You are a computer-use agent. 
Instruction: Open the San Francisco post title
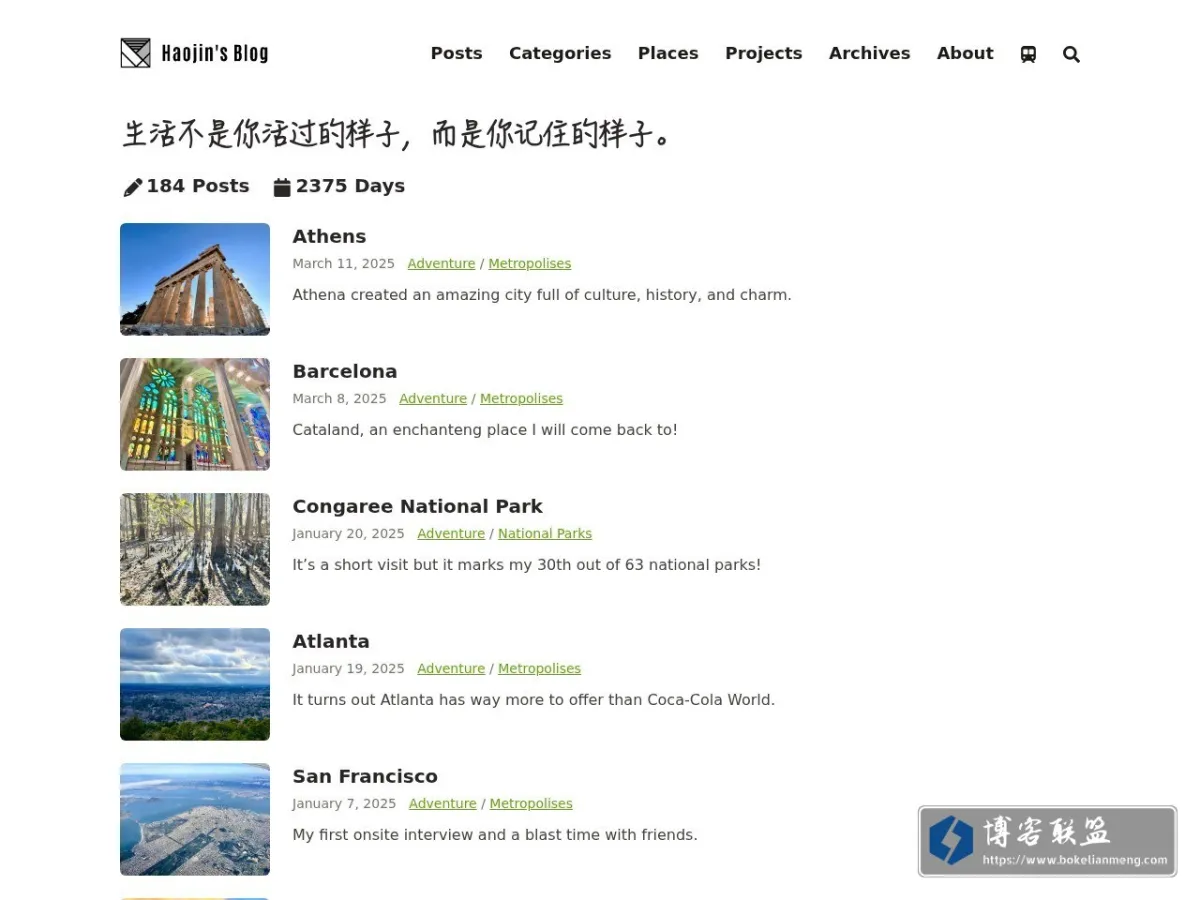(365, 776)
